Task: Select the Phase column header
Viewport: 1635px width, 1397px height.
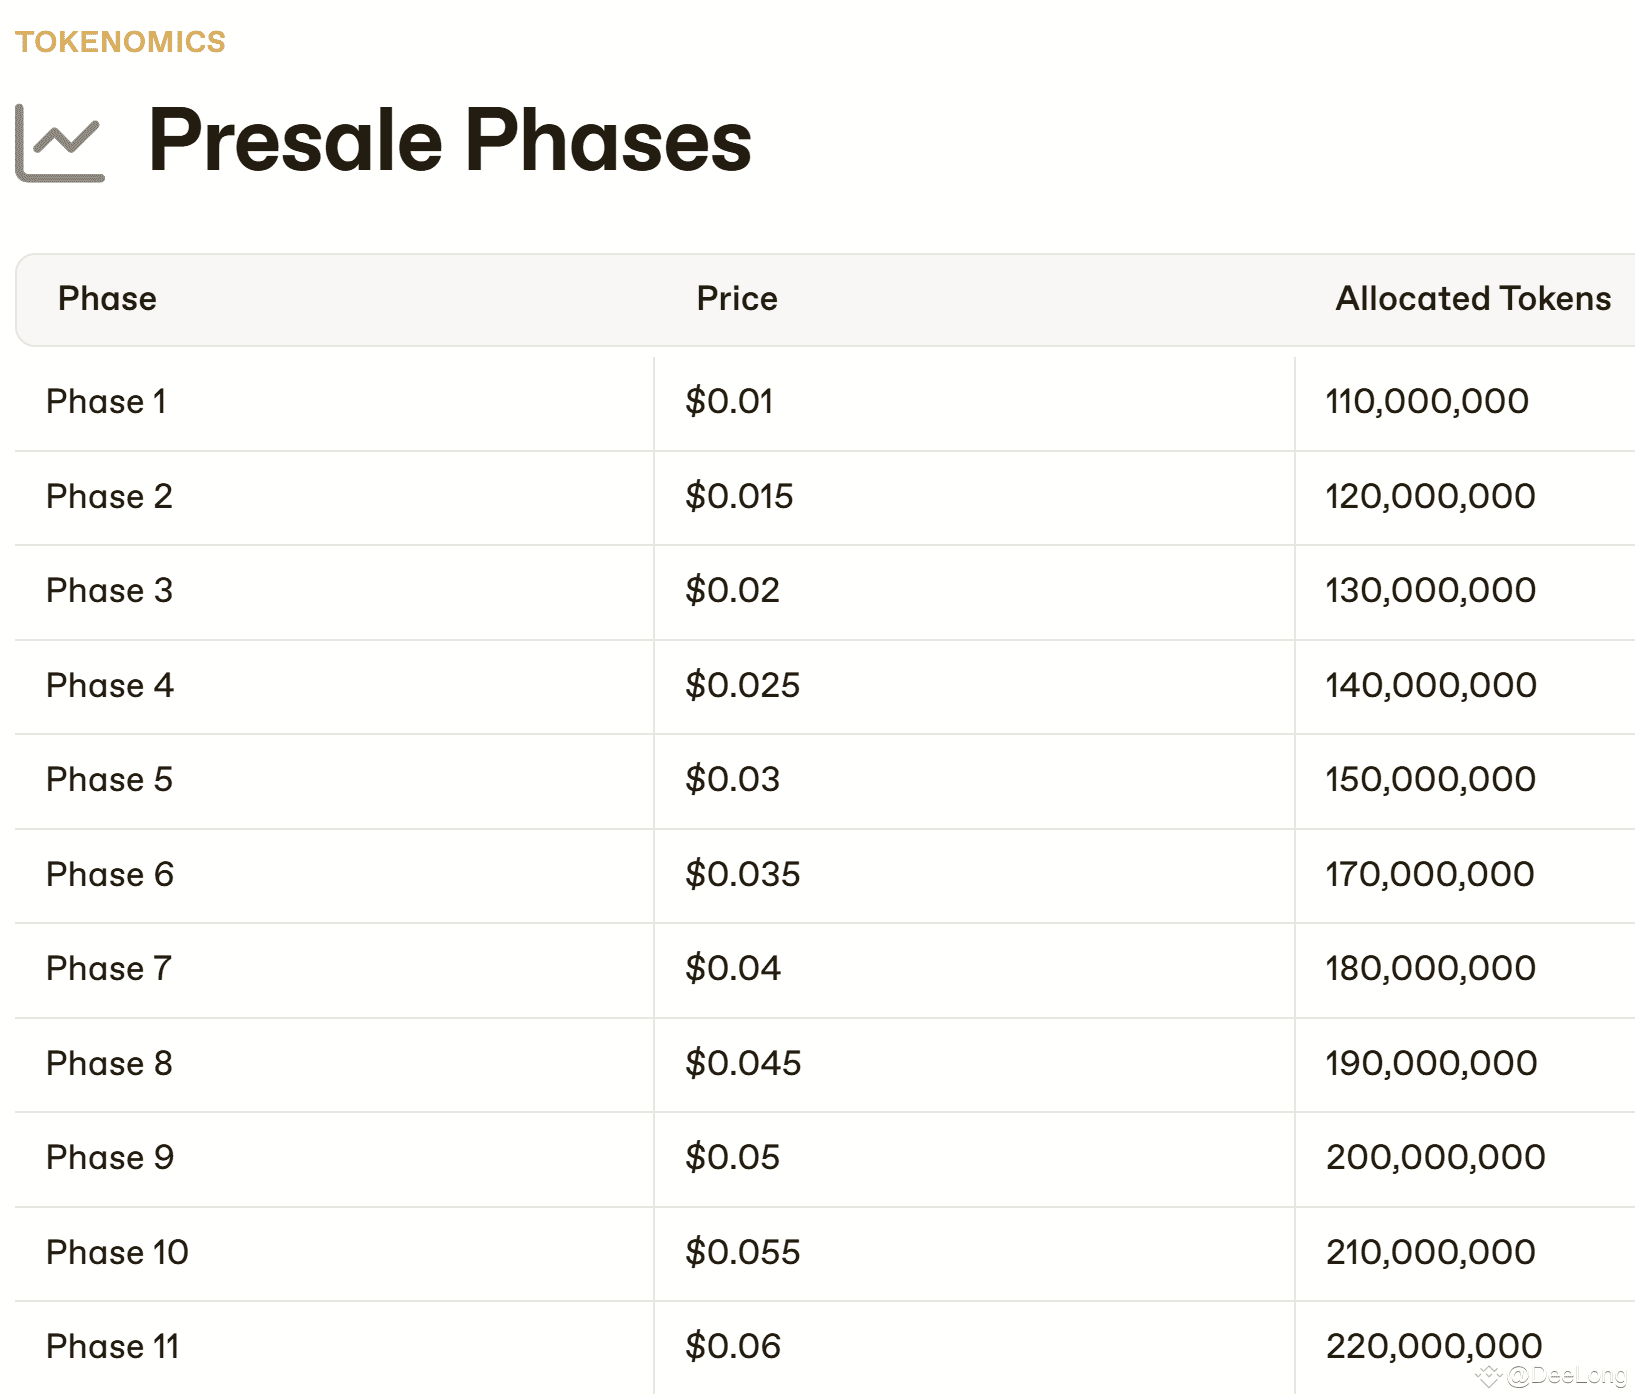Action: (x=107, y=298)
